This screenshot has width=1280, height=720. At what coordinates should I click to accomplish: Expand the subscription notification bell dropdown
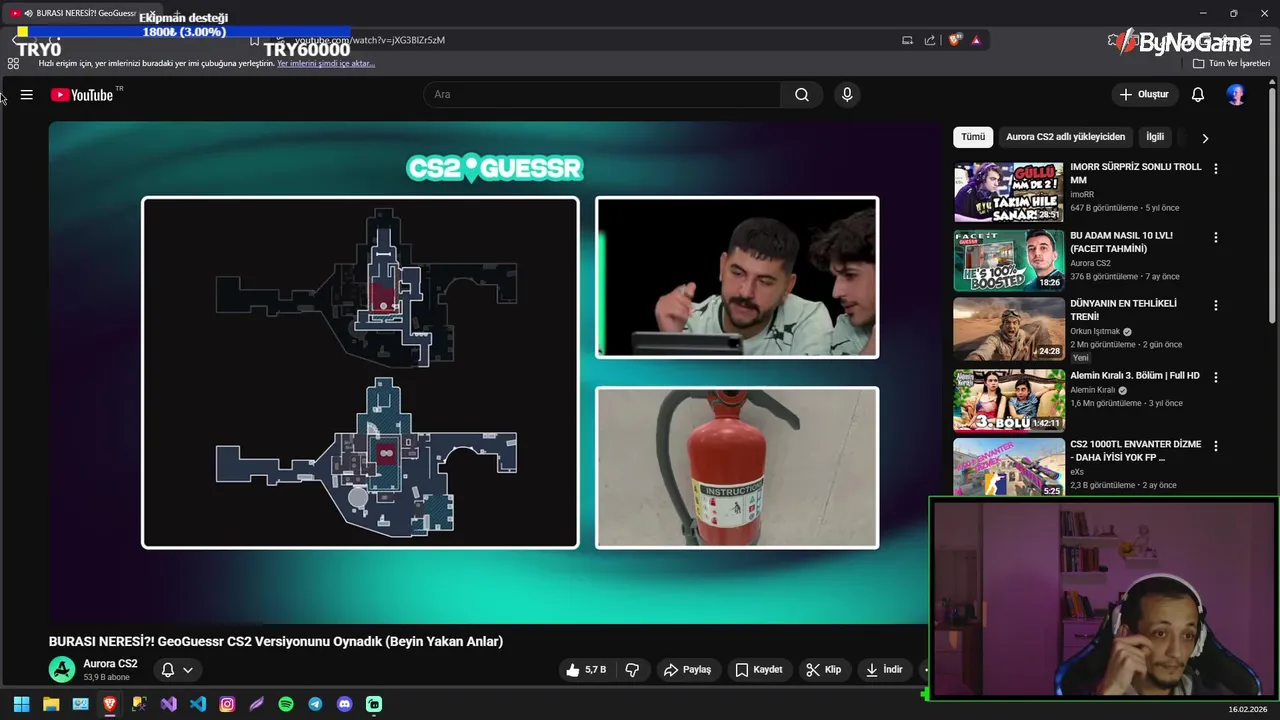click(177, 670)
